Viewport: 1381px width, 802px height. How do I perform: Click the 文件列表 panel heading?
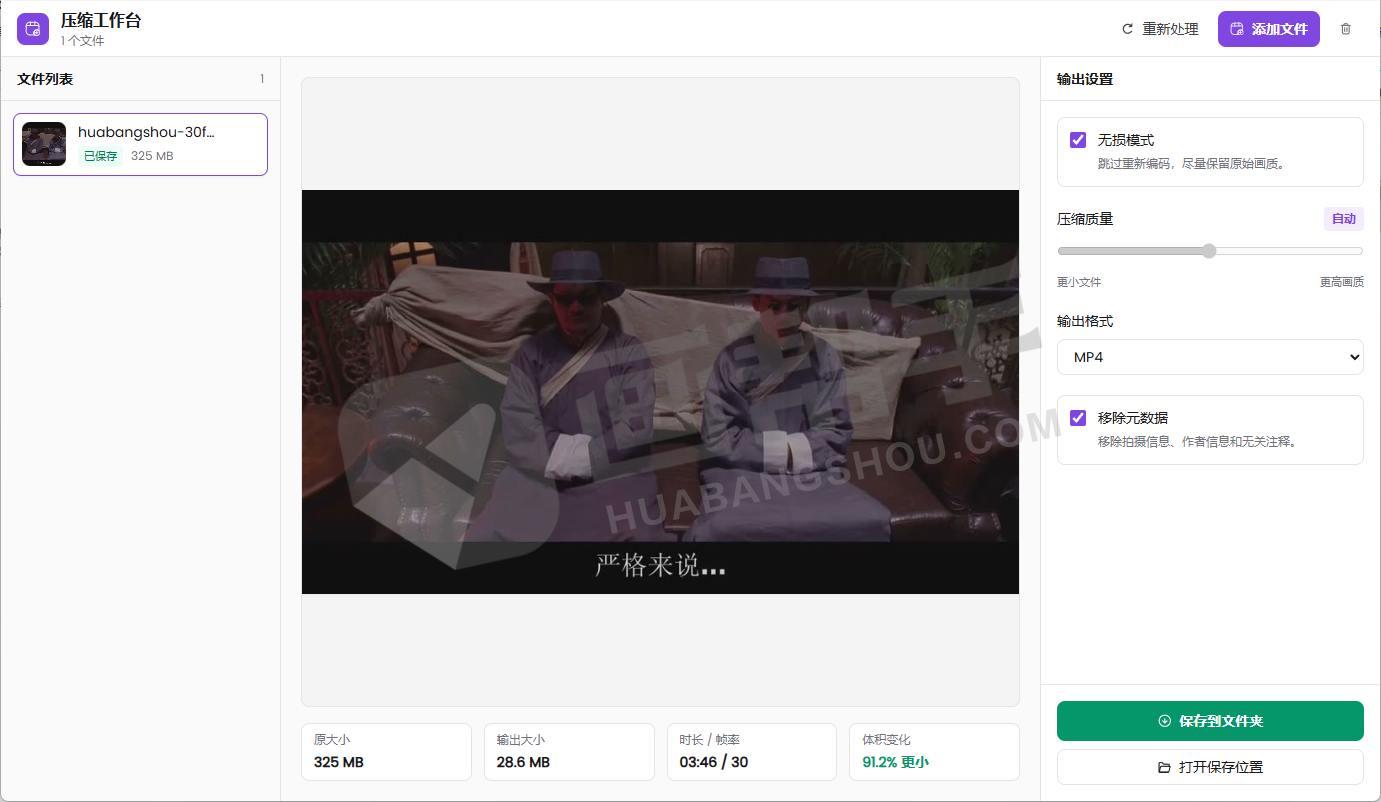[45, 79]
